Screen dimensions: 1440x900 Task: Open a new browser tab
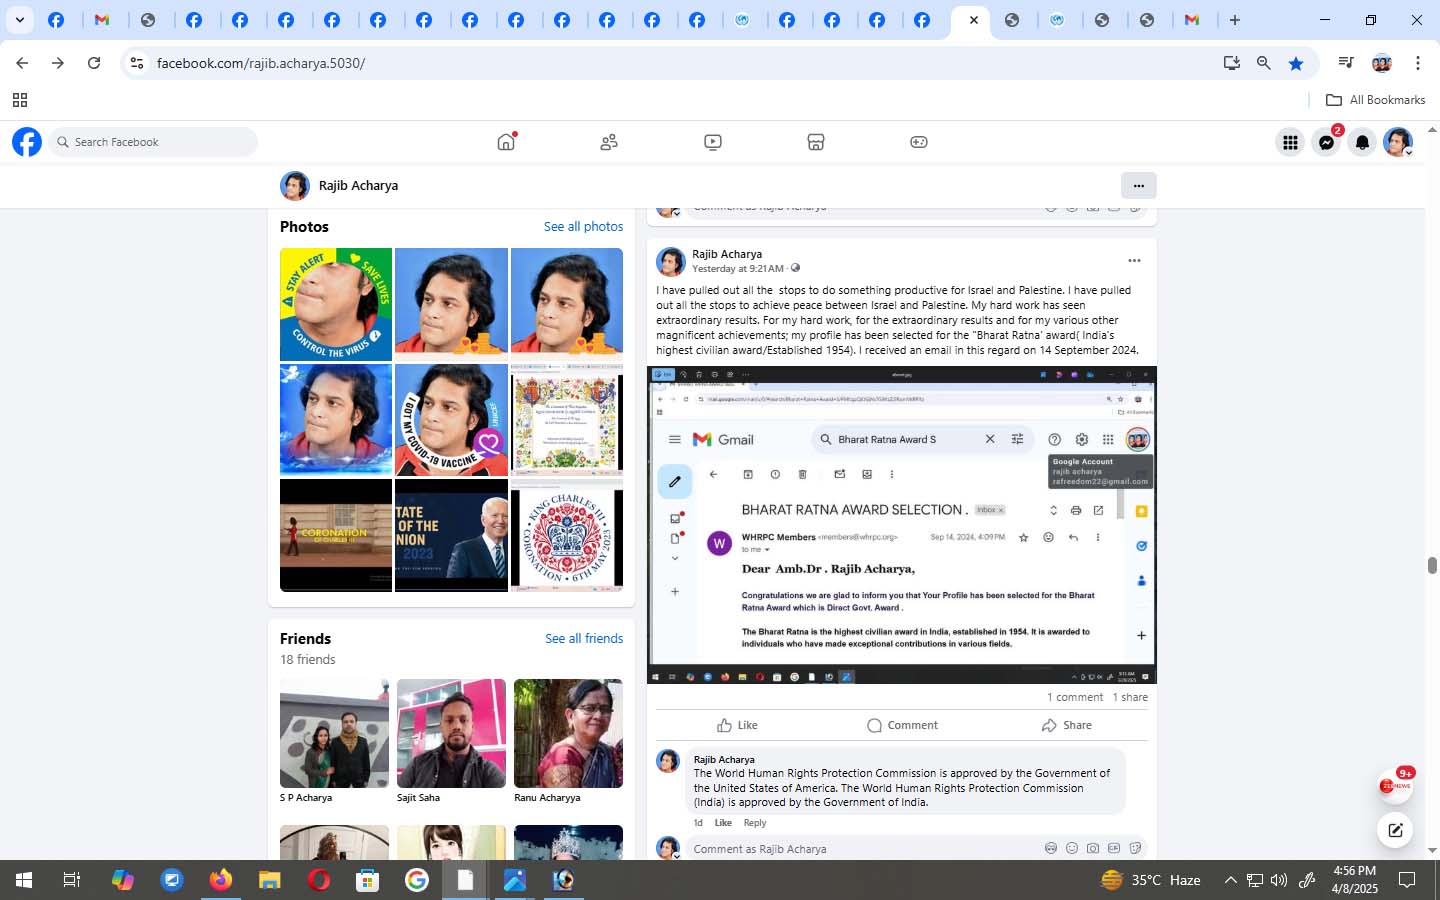pyautogui.click(x=1235, y=20)
